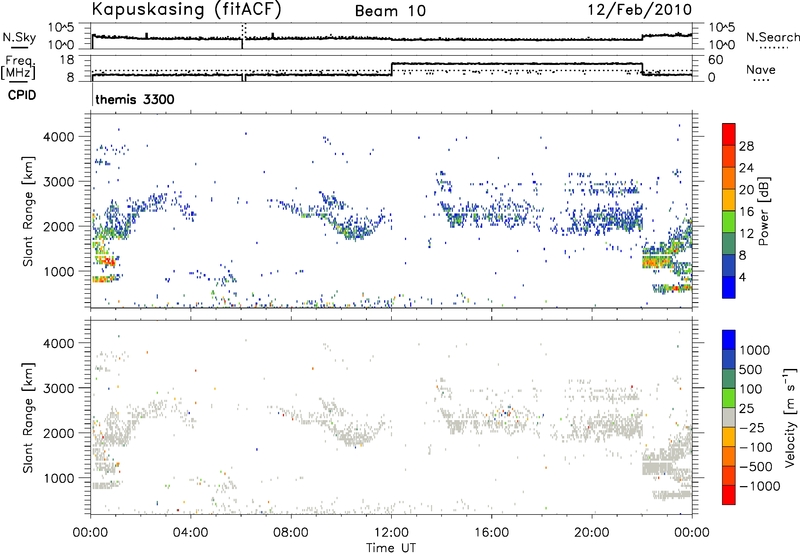Screen dimensions: 800x554
Task: Click the '100' Velocity scale value
Action: [x=751, y=389]
